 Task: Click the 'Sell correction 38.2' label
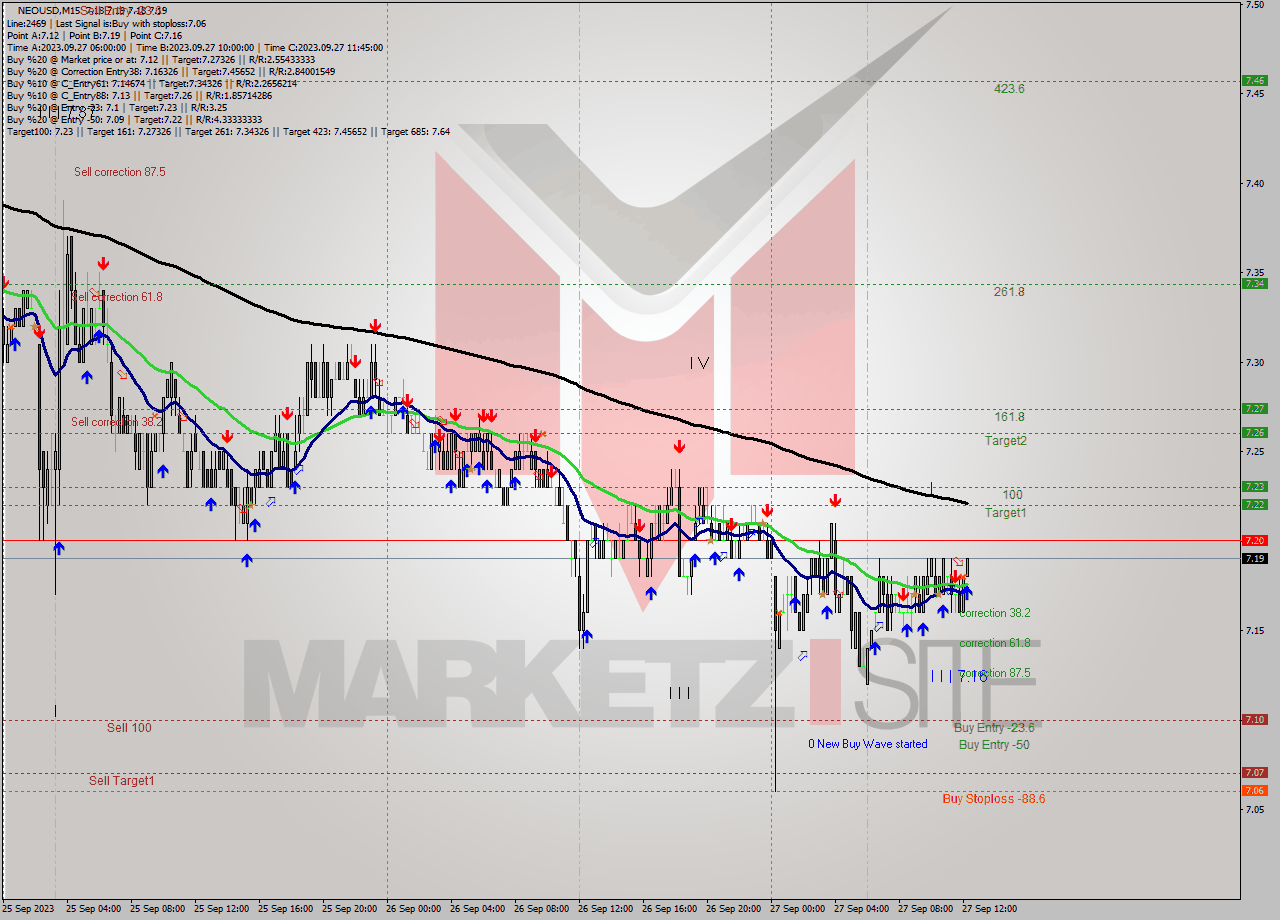click(x=117, y=422)
